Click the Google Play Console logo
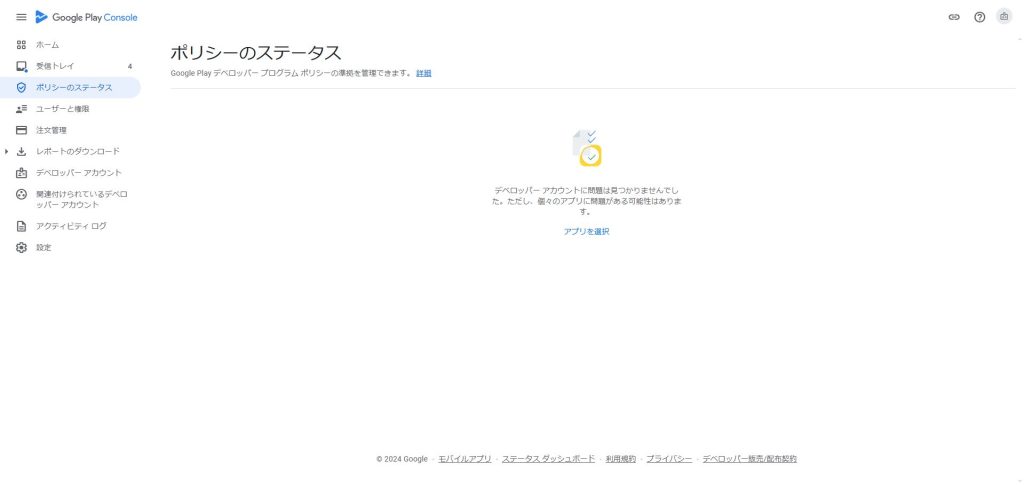Screen dimensions: 1024x485 click(x=87, y=18)
